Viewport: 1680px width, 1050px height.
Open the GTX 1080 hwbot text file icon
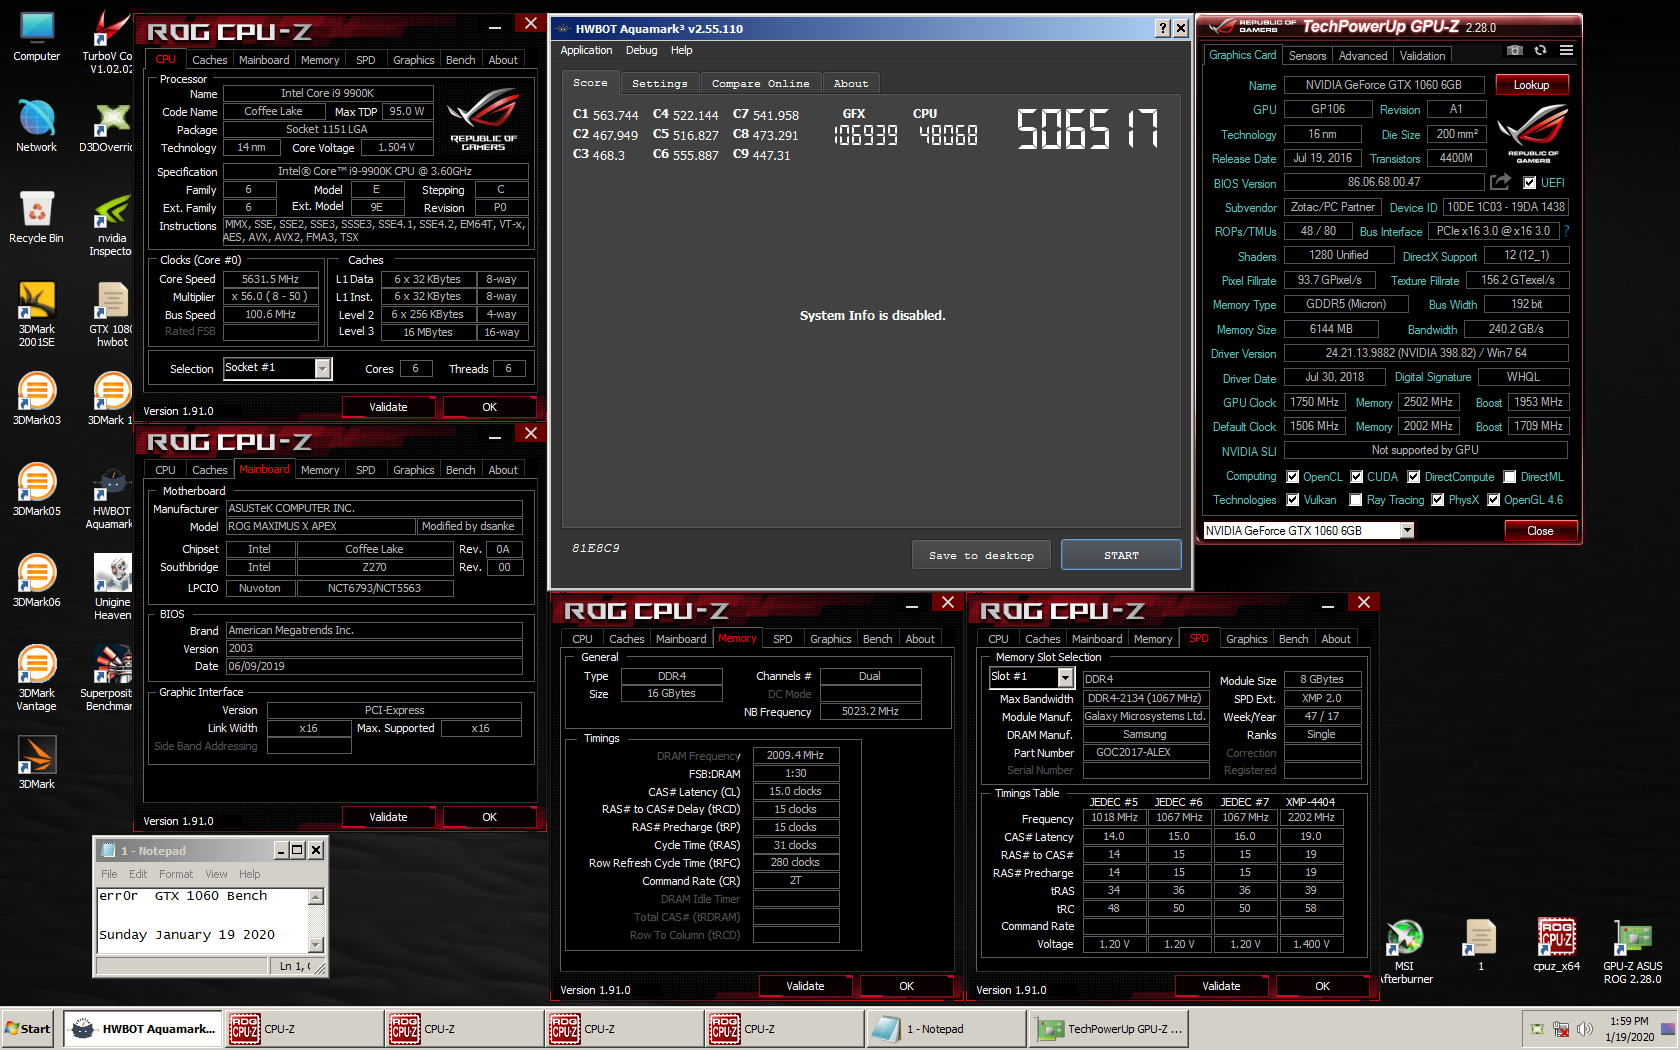point(110,314)
